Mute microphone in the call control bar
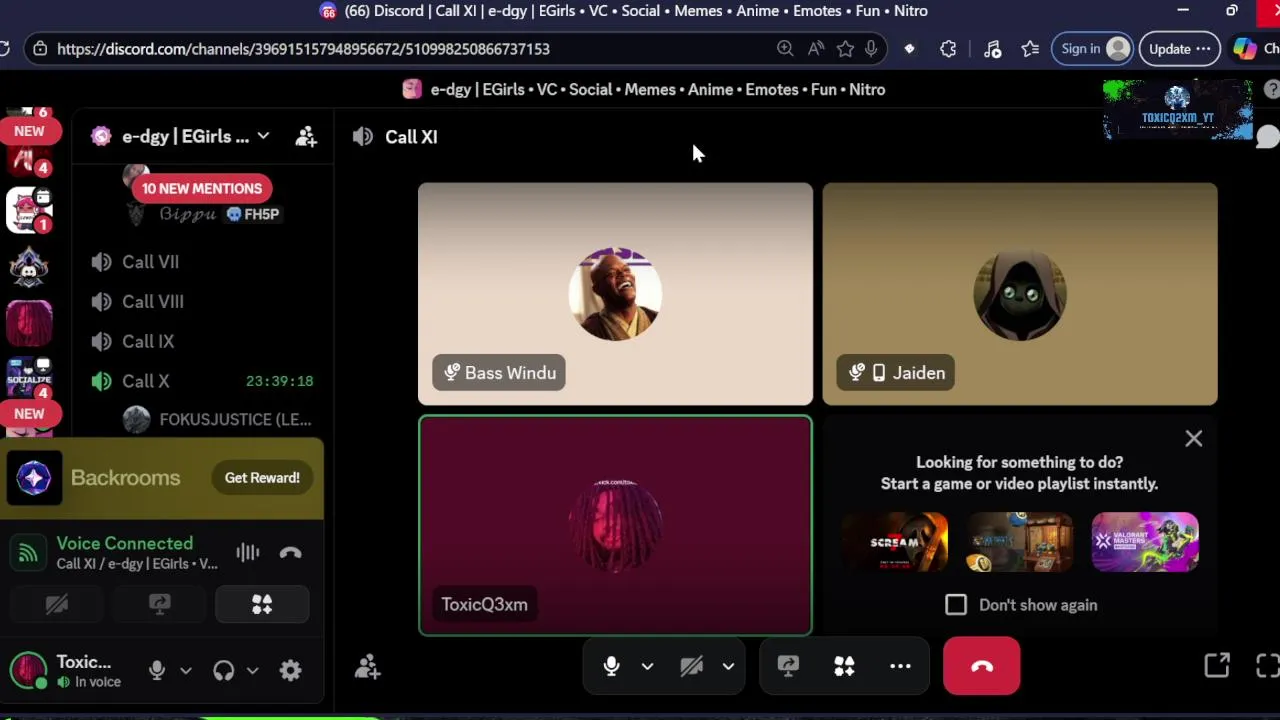 [x=611, y=666]
